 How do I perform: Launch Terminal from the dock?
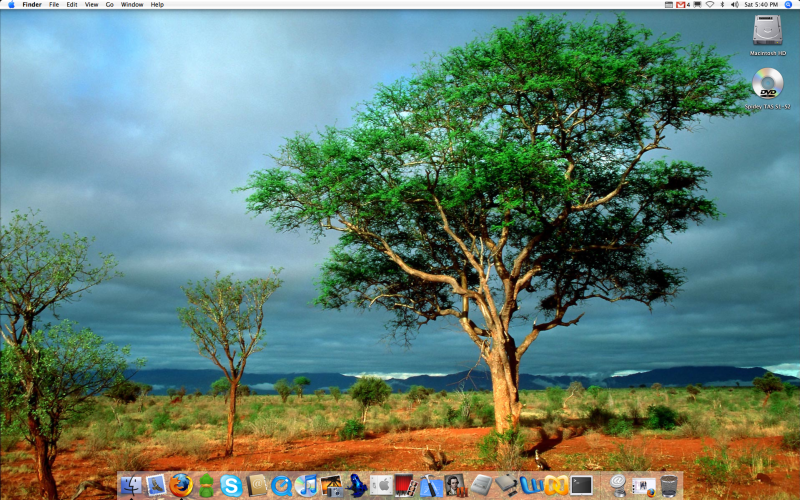click(581, 485)
